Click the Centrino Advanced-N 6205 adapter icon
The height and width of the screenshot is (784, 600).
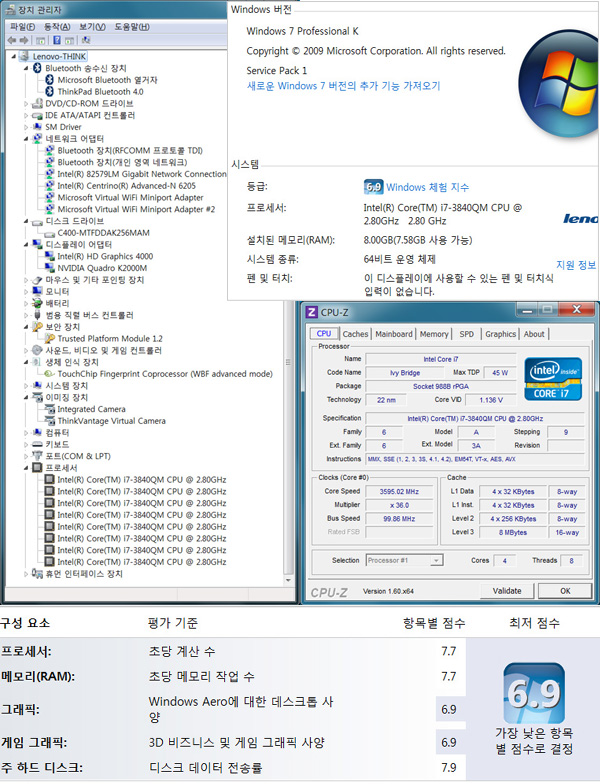point(50,186)
